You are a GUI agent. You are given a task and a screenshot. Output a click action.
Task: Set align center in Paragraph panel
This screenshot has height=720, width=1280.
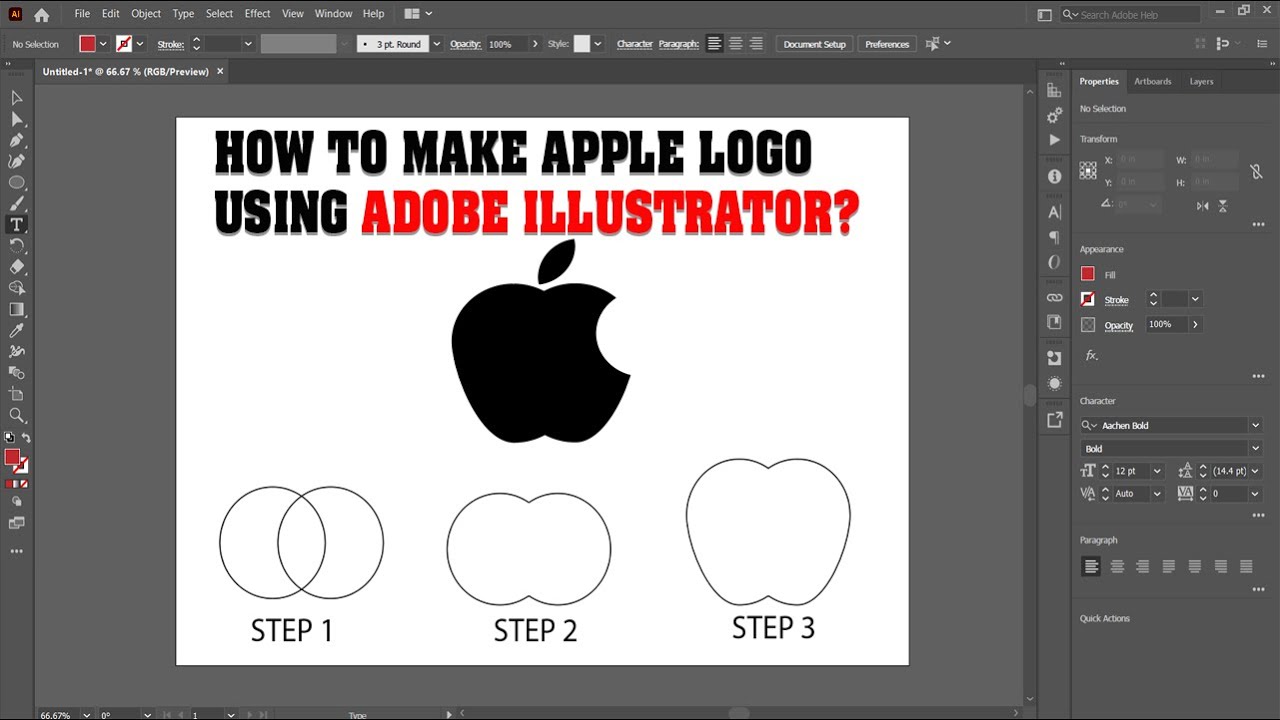coord(1117,566)
